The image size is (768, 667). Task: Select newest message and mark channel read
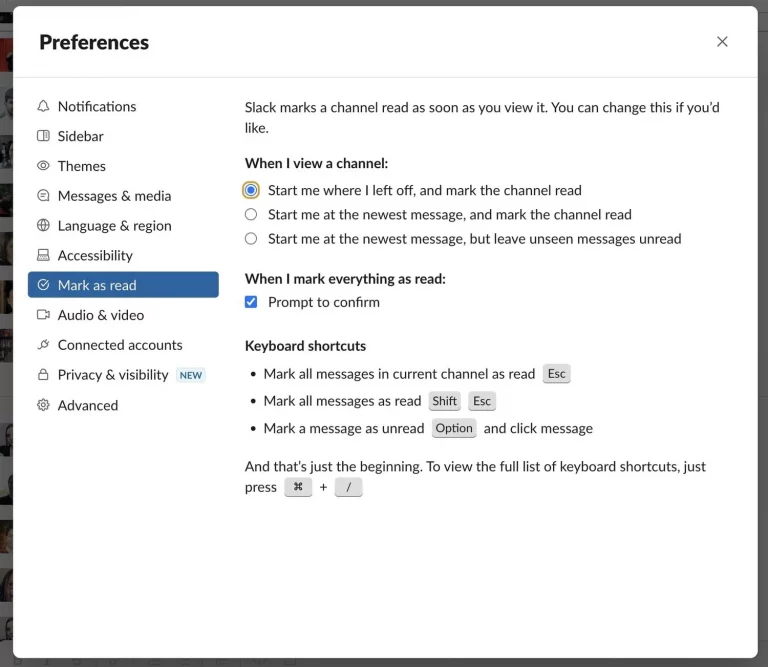point(251,214)
